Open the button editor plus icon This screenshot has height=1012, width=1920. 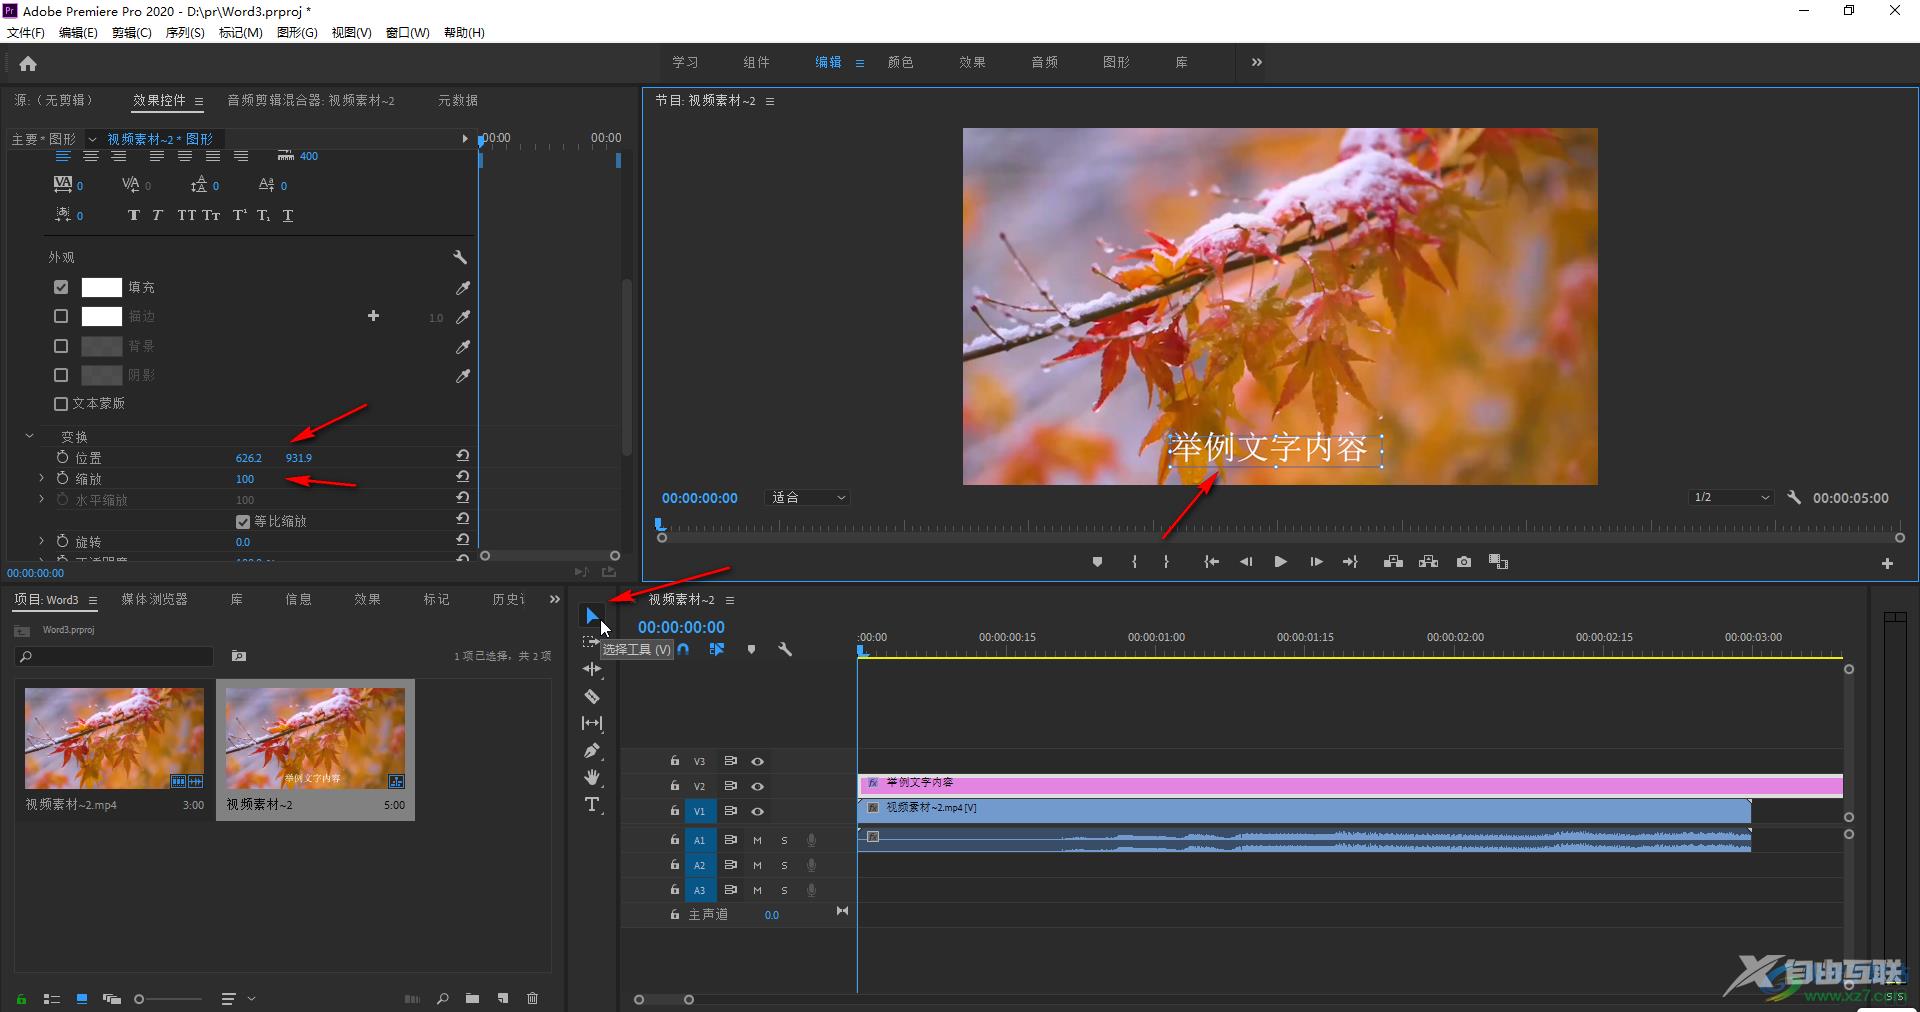coord(1887,563)
